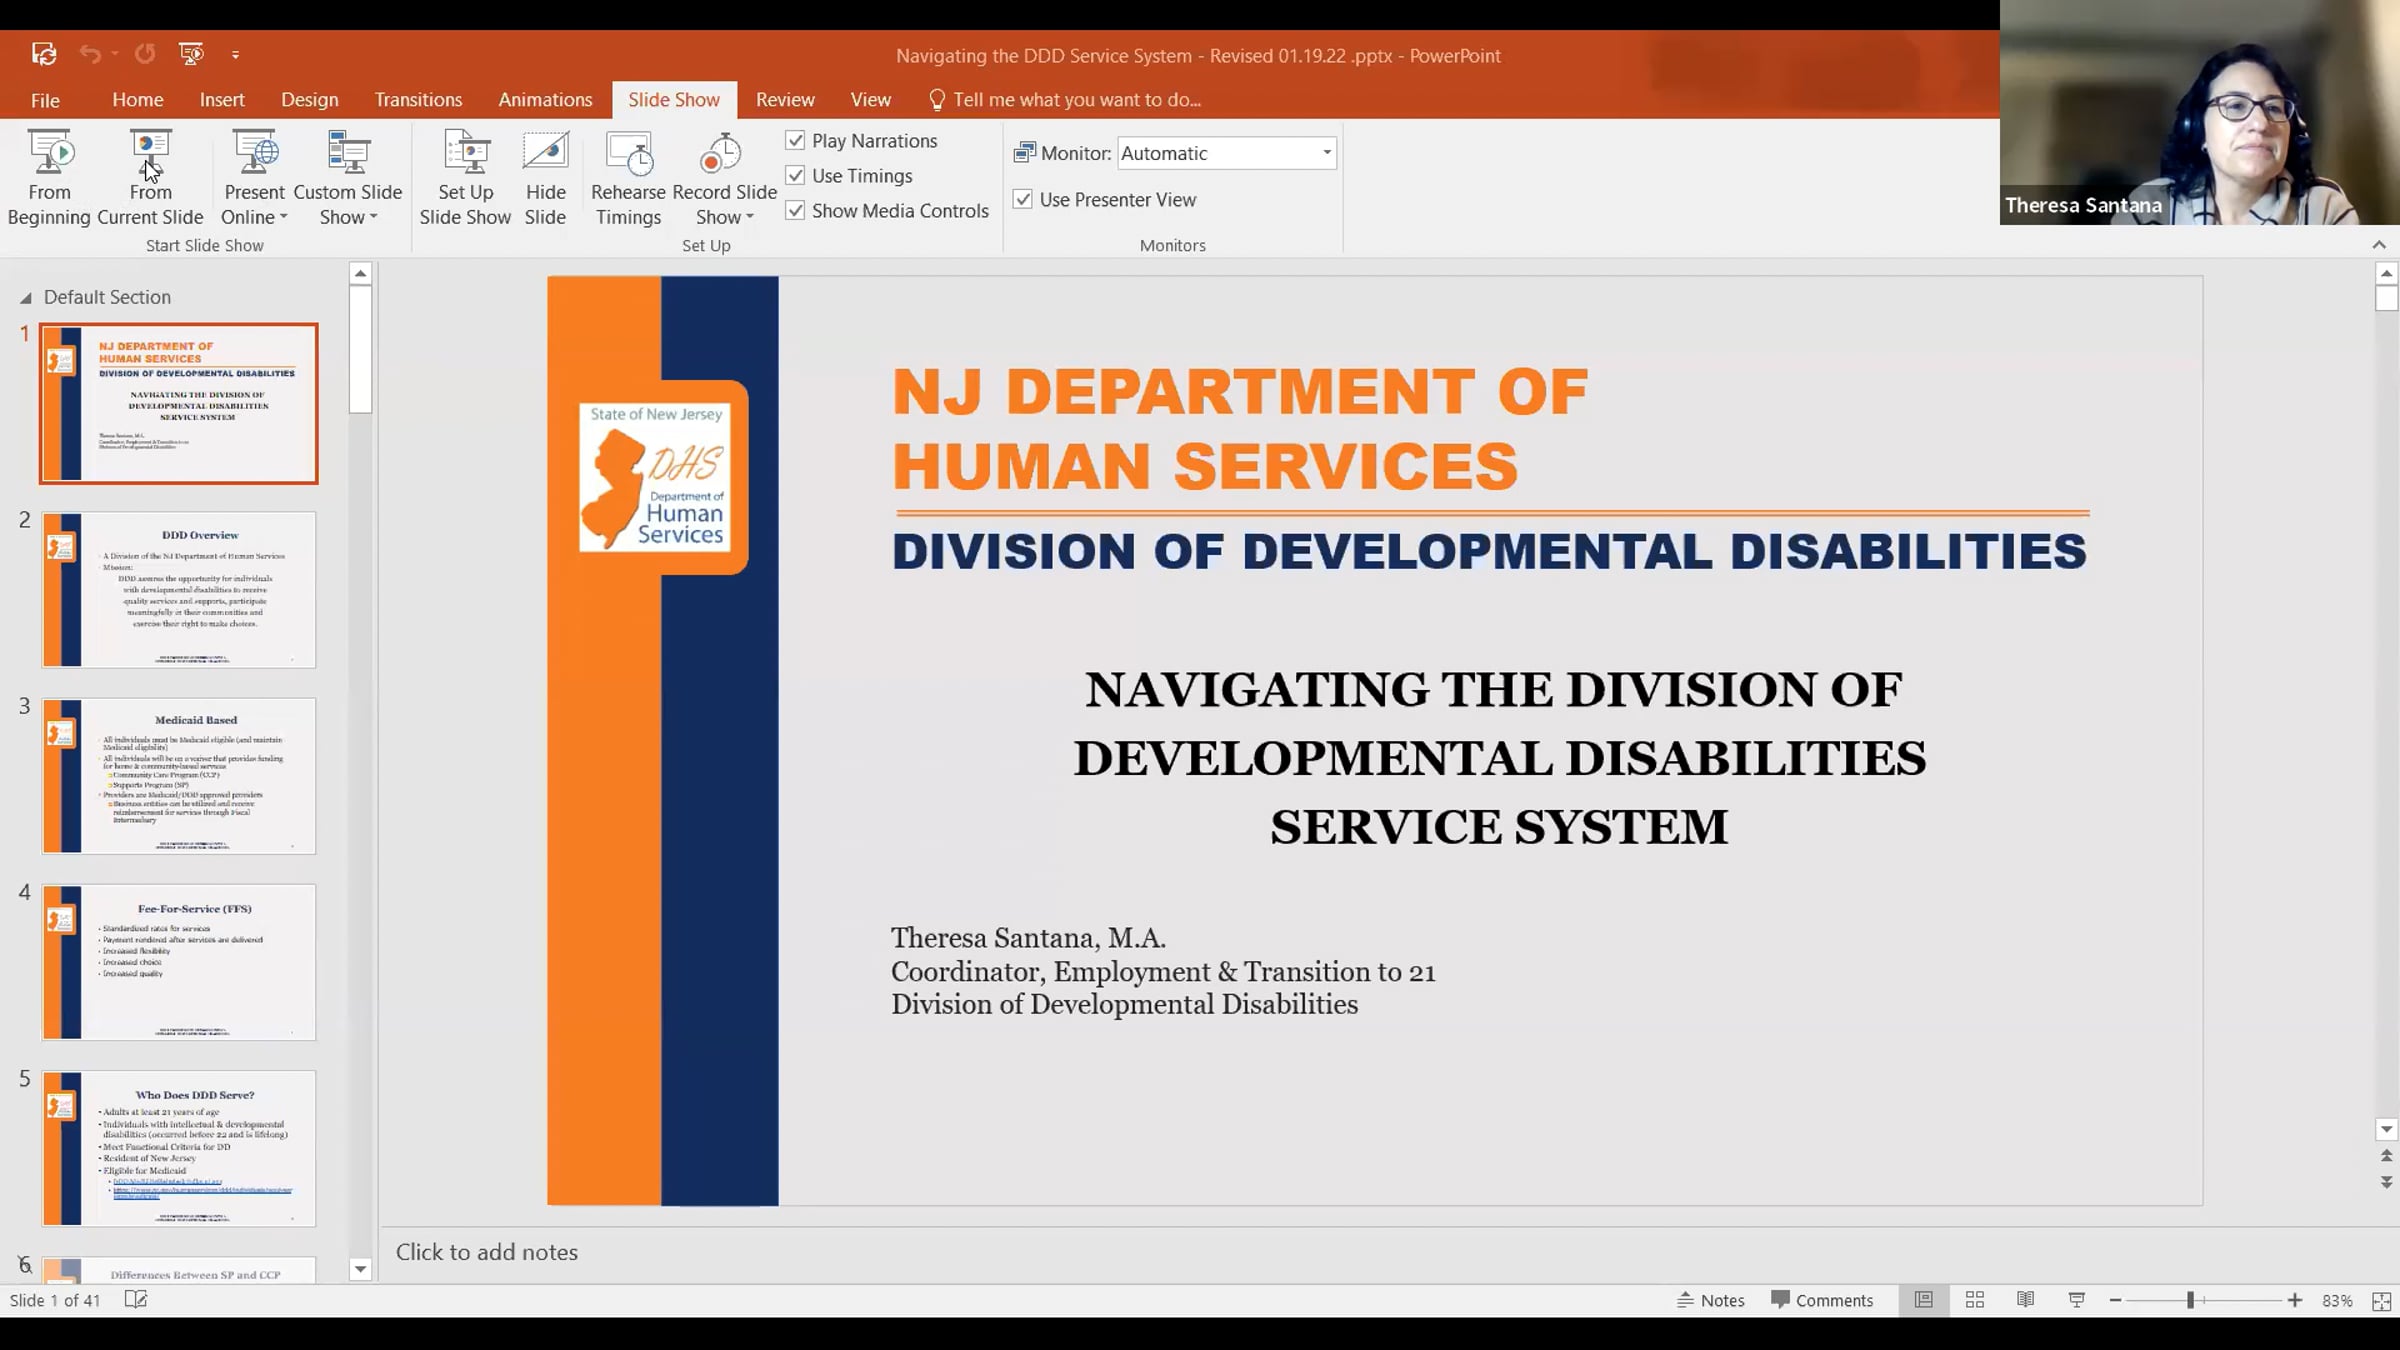
Task: Switch to the Home tab
Action: coord(138,100)
